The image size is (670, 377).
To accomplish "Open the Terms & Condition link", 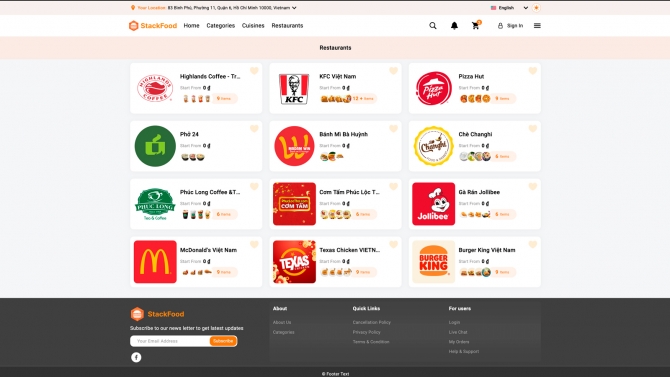I will point(371,342).
